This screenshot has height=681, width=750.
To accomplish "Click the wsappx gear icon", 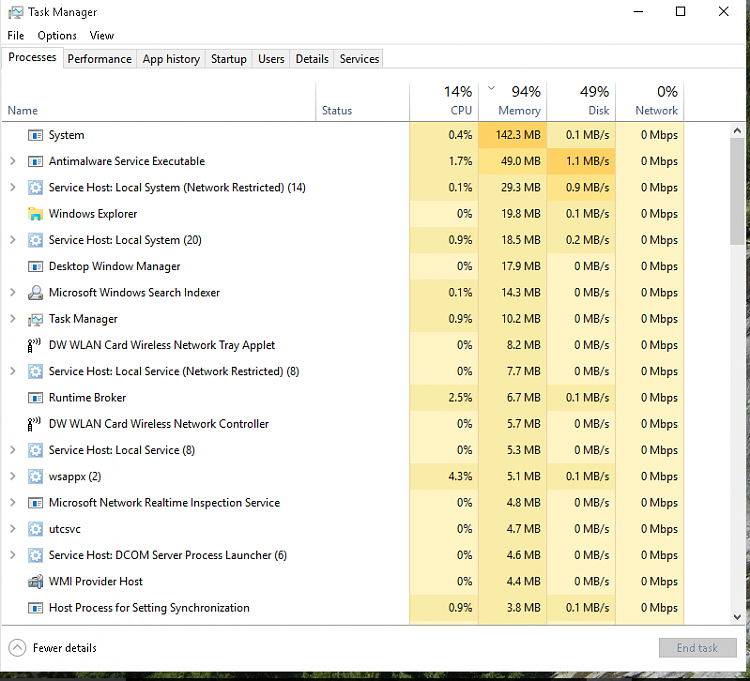I will 35,476.
